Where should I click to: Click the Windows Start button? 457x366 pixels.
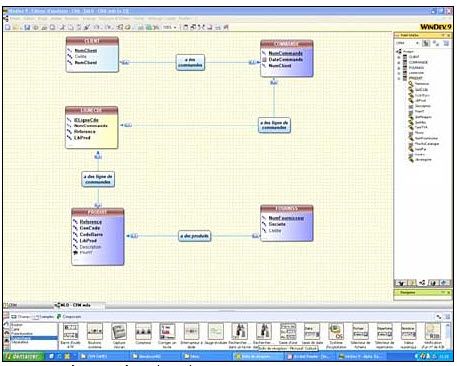(22, 357)
